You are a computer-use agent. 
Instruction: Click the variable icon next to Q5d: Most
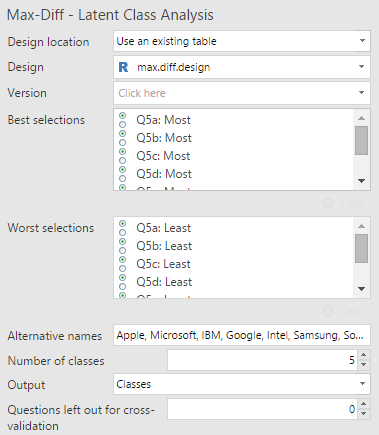123,174
